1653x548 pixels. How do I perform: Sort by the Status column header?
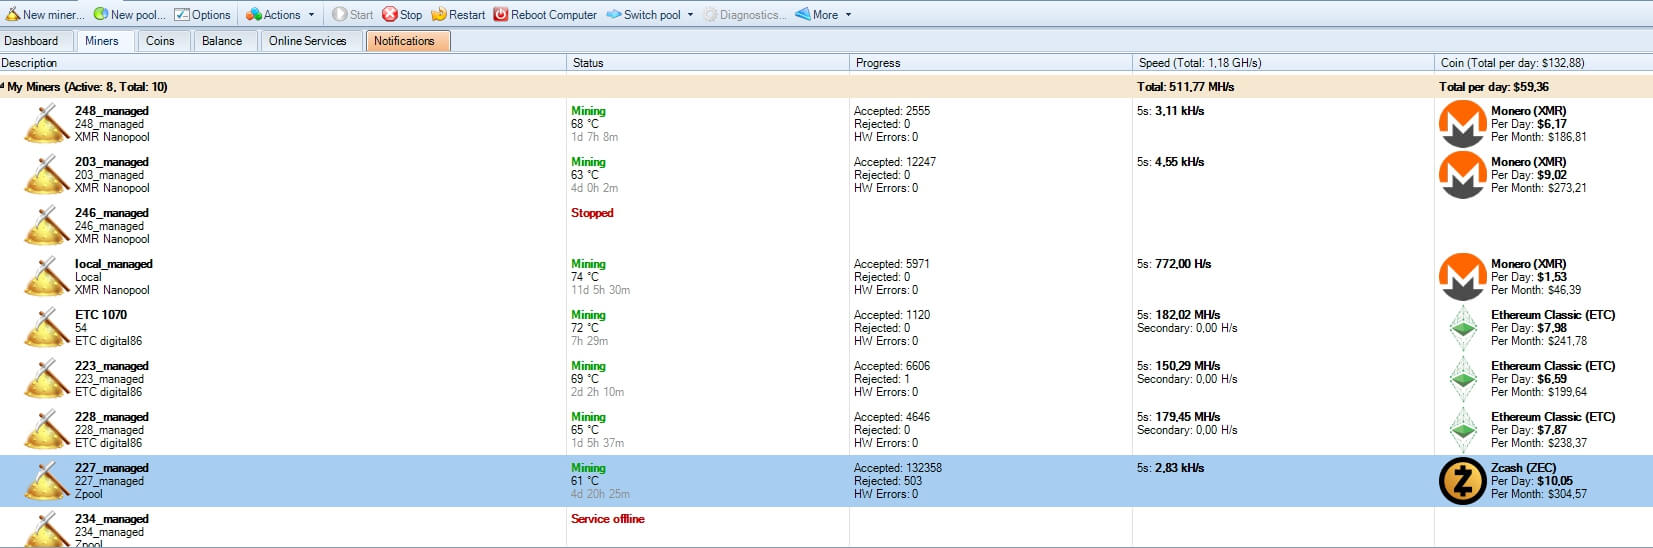coord(708,63)
